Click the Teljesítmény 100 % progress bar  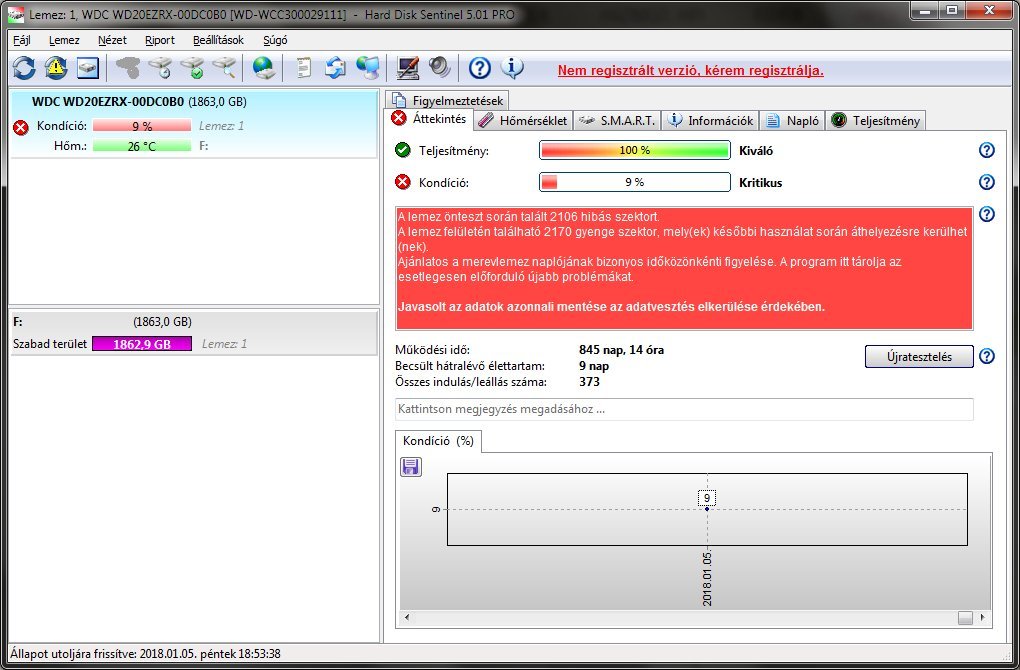[635, 150]
